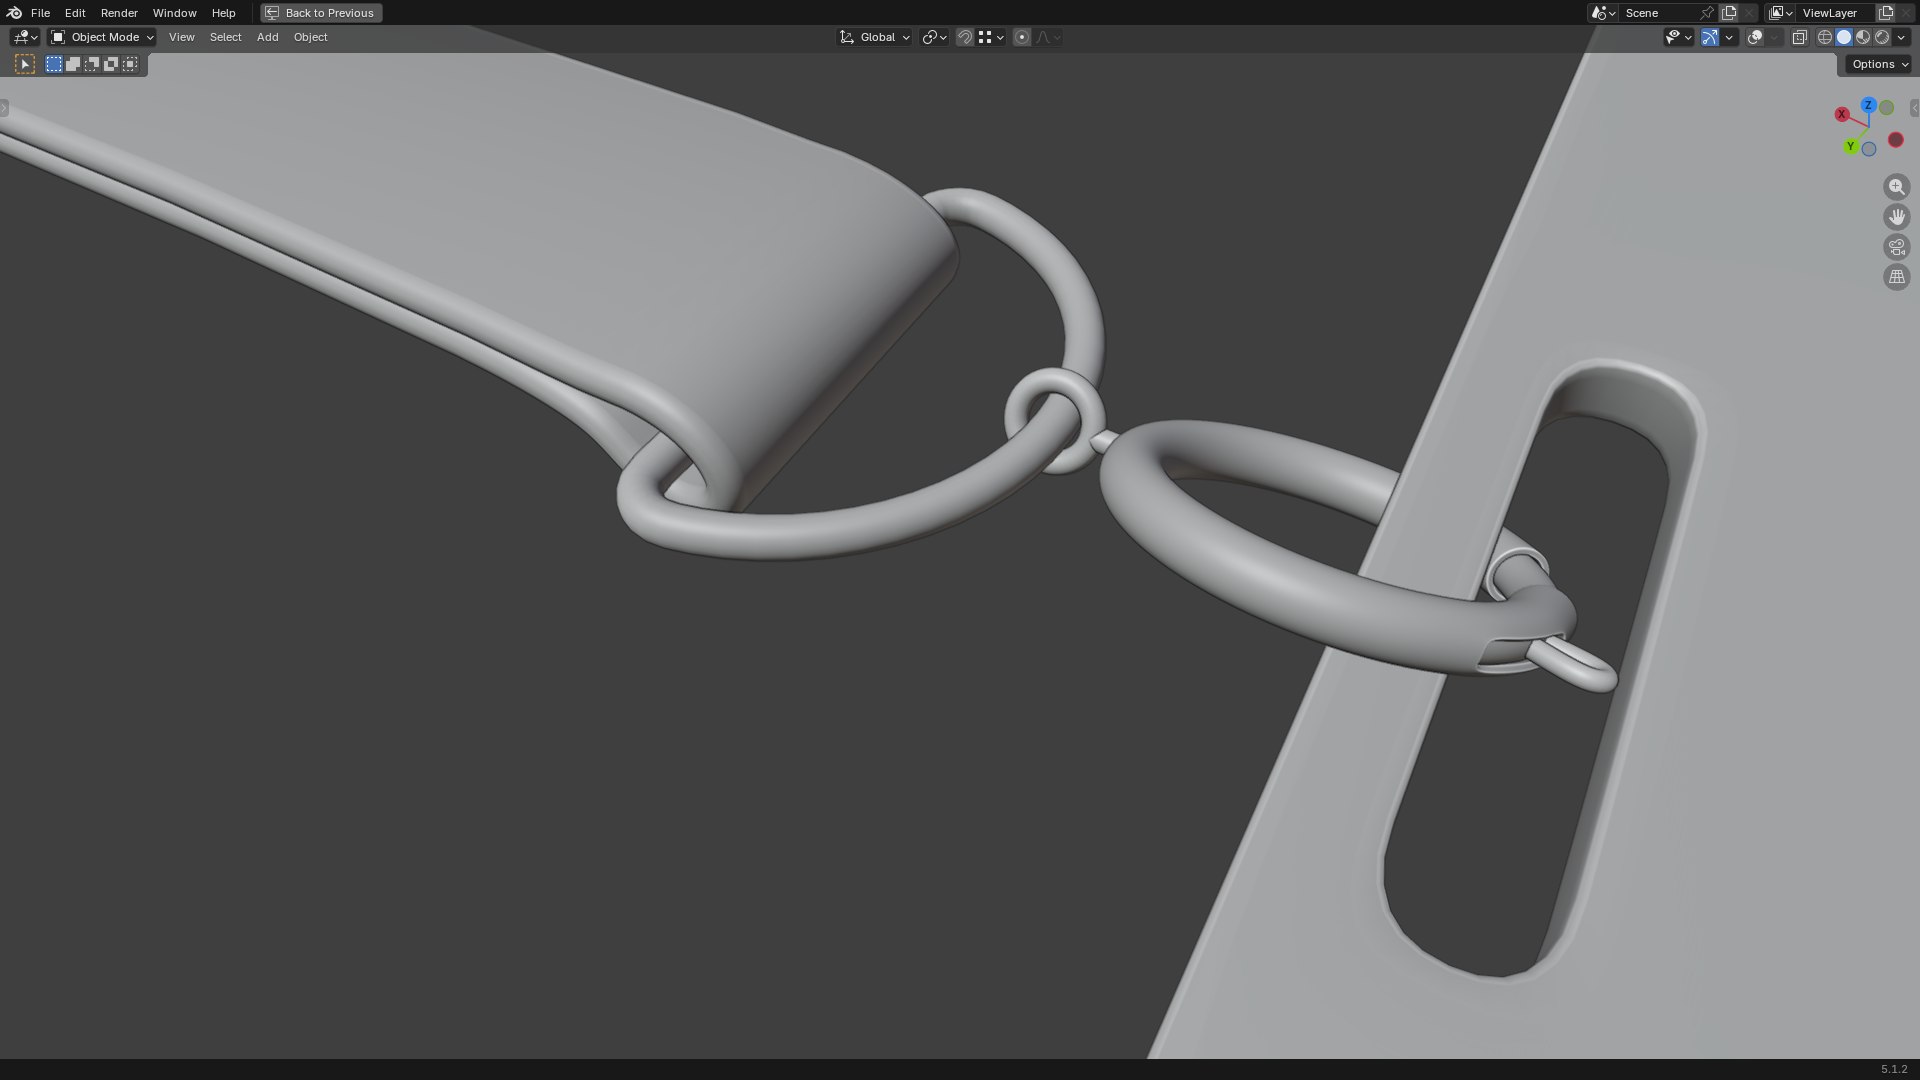The height and width of the screenshot is (1080, 1920).
Task: Open the Render menu
Action: [x=119, y=13]
